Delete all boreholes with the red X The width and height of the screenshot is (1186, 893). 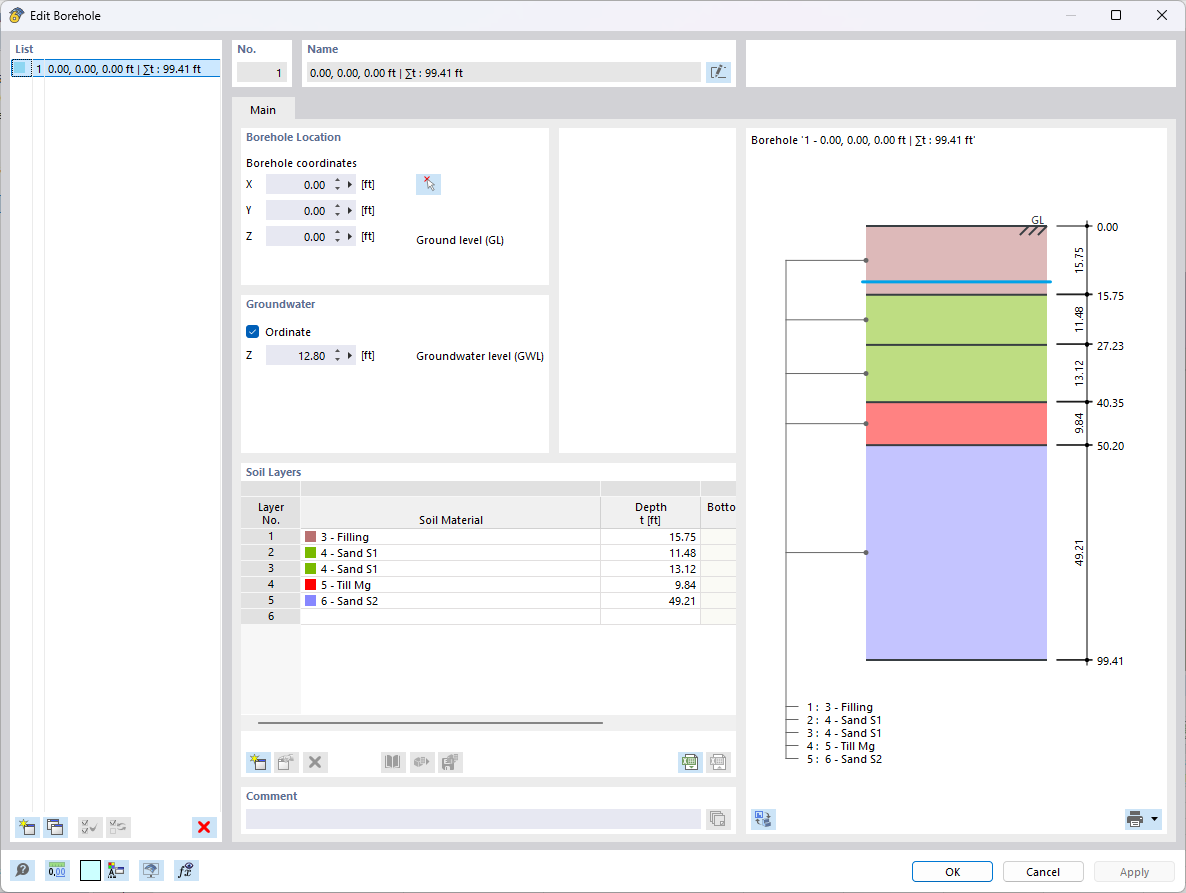(x=204, y=827)
